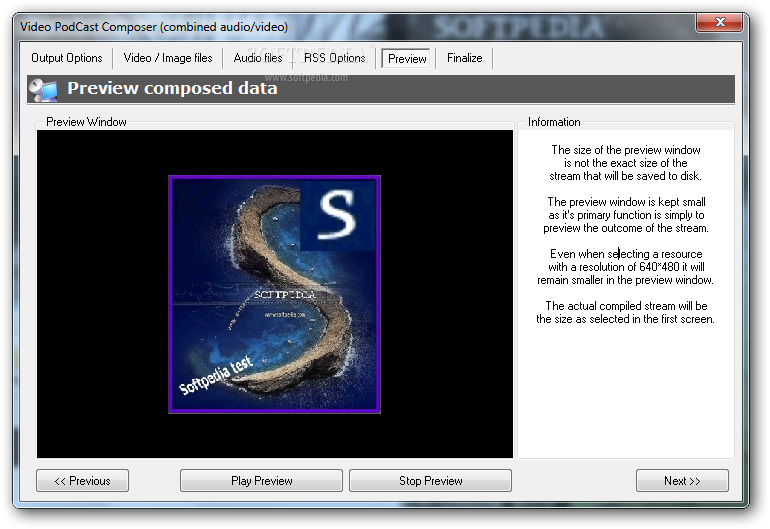Click the 'Preview Window' group label
Image resolution: width=770 pixels, height=529 pixels.
pyautogui.click(x=86, y=122)
